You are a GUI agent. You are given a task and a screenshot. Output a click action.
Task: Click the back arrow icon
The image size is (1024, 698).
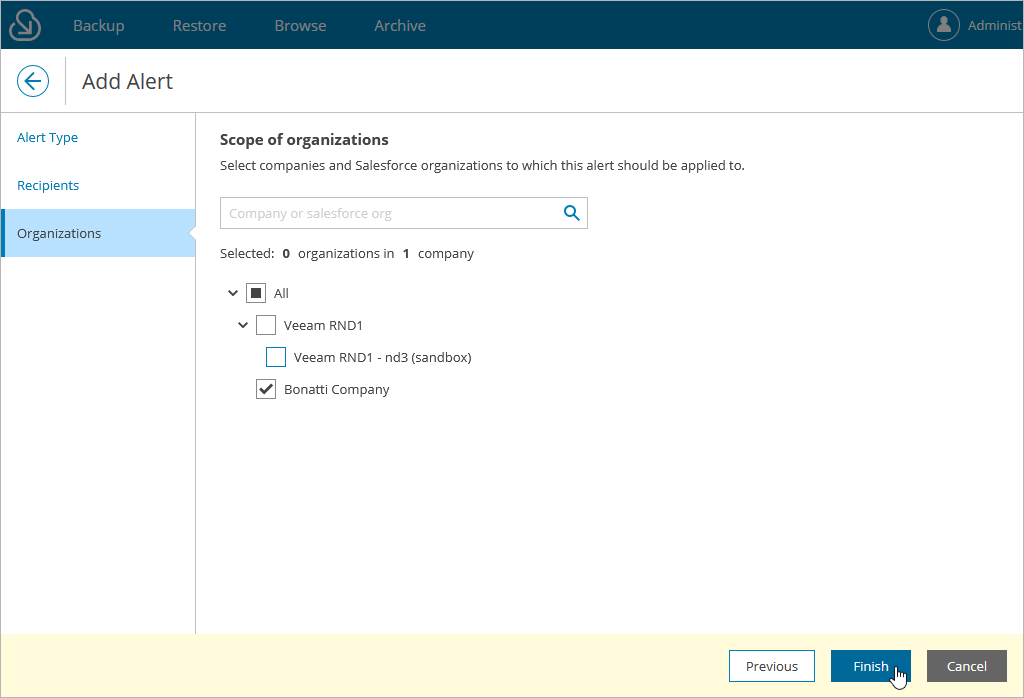(33, 81)
